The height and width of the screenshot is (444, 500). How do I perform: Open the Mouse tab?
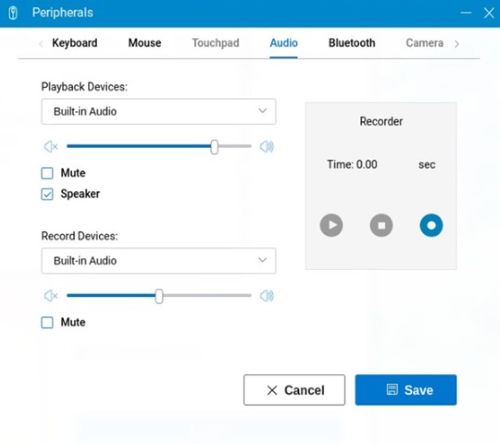pos(145,43)
